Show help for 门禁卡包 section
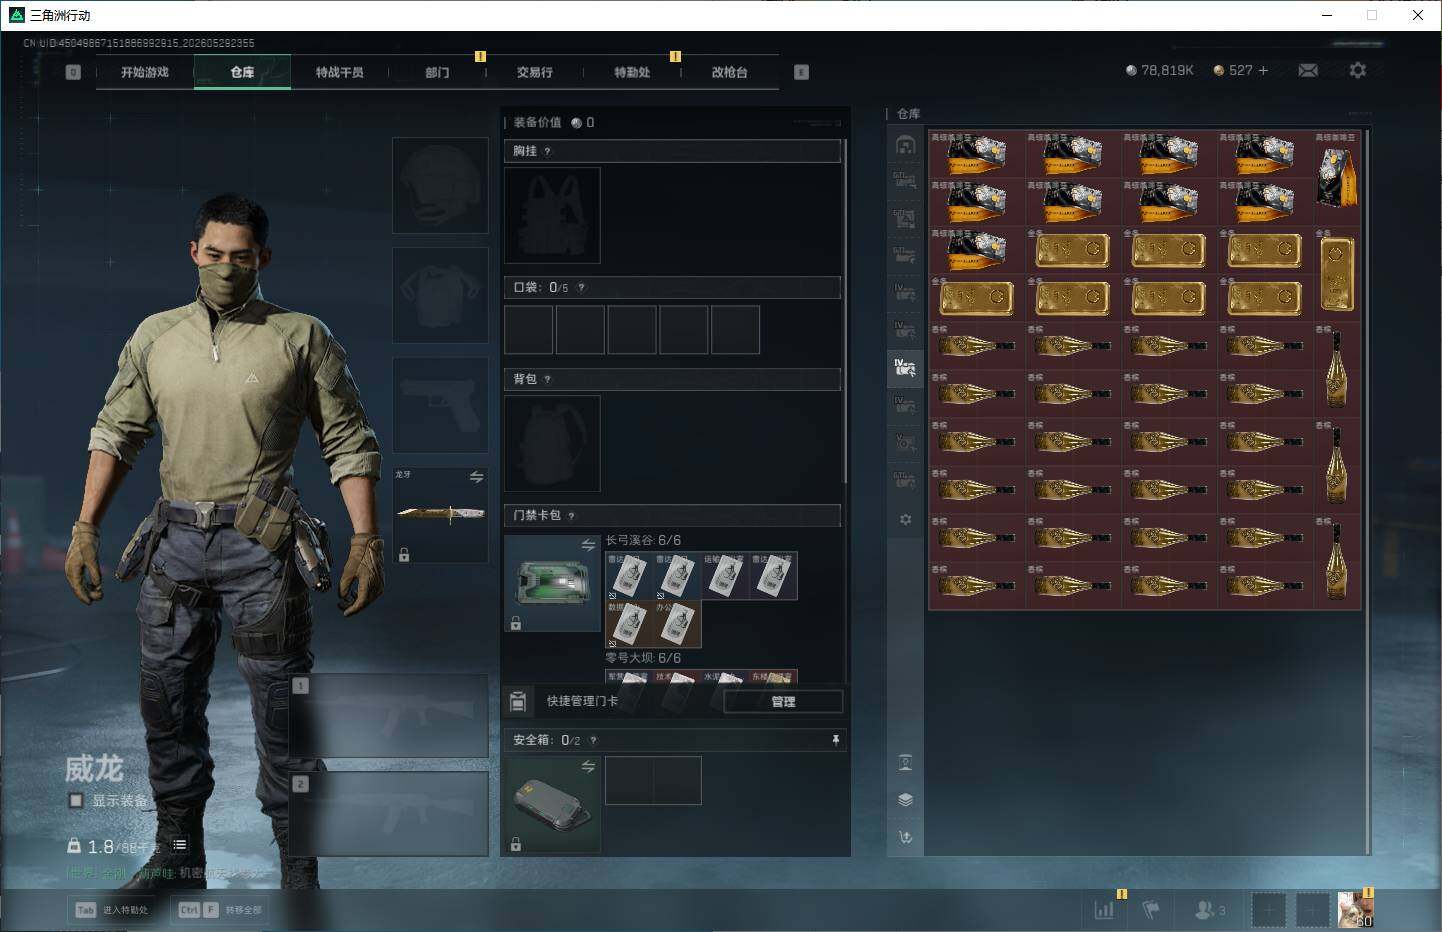This screenshot has width=1442, height=932. [x=571, y=516]
